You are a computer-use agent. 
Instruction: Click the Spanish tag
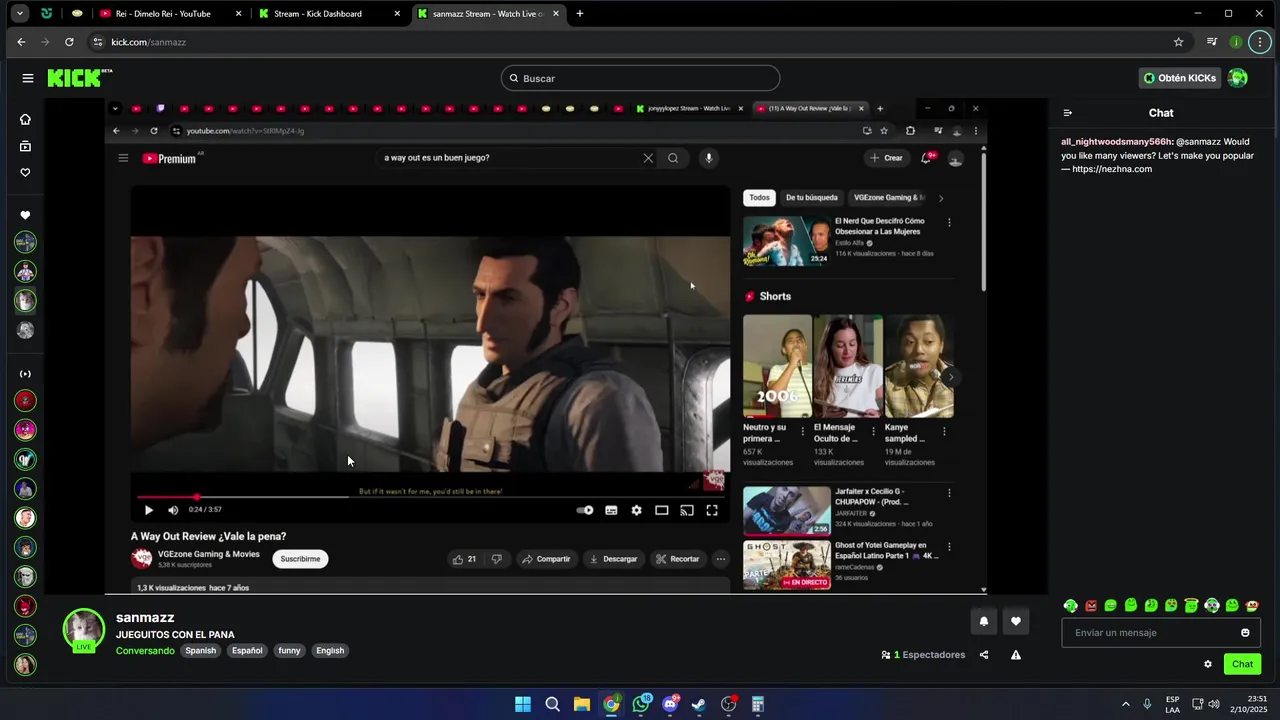tap(200, 651)
